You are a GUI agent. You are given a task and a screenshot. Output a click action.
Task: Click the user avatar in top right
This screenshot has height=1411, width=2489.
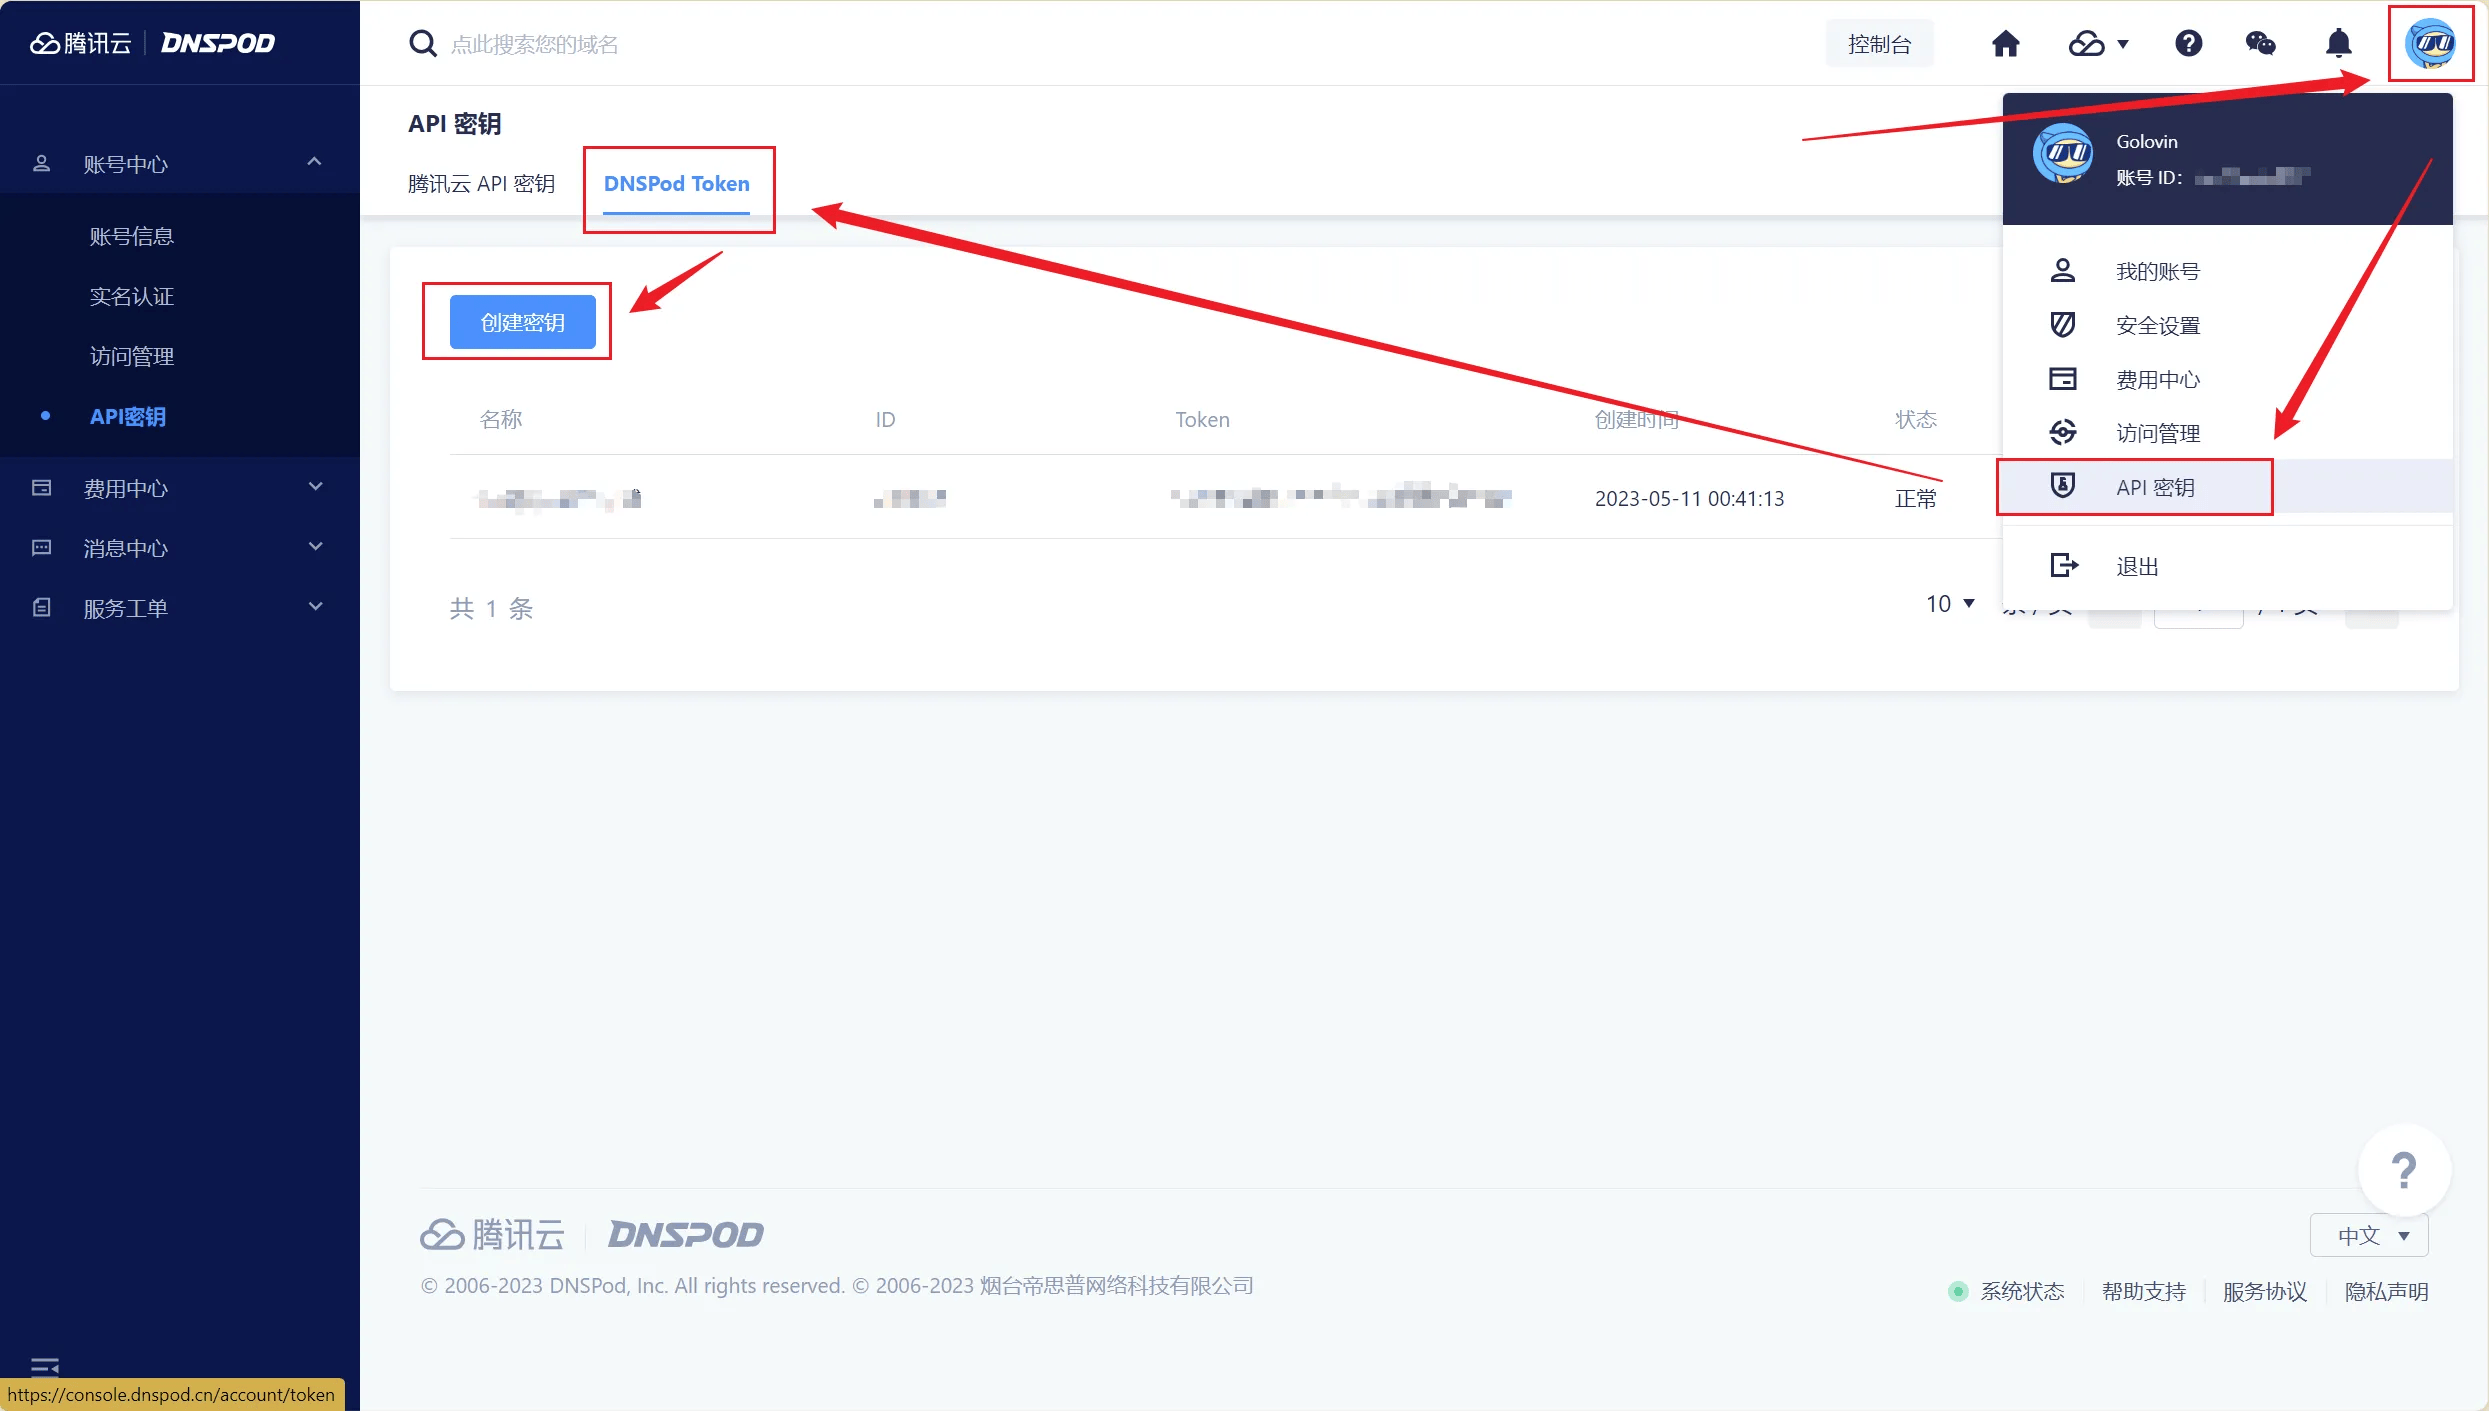pos(2430,44)
